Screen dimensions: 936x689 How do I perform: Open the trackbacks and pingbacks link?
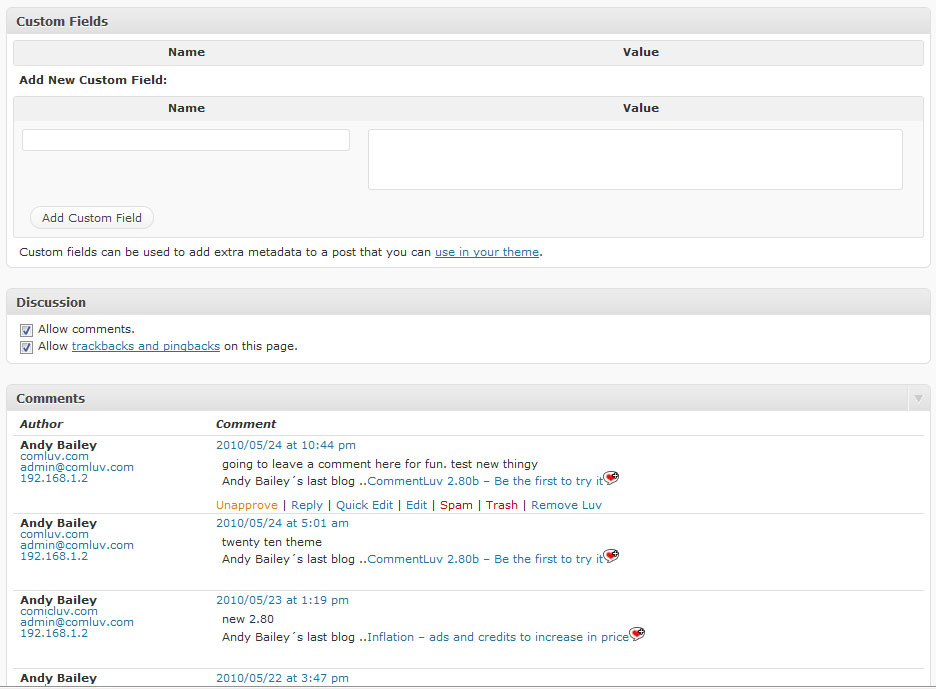pos(146,347)
